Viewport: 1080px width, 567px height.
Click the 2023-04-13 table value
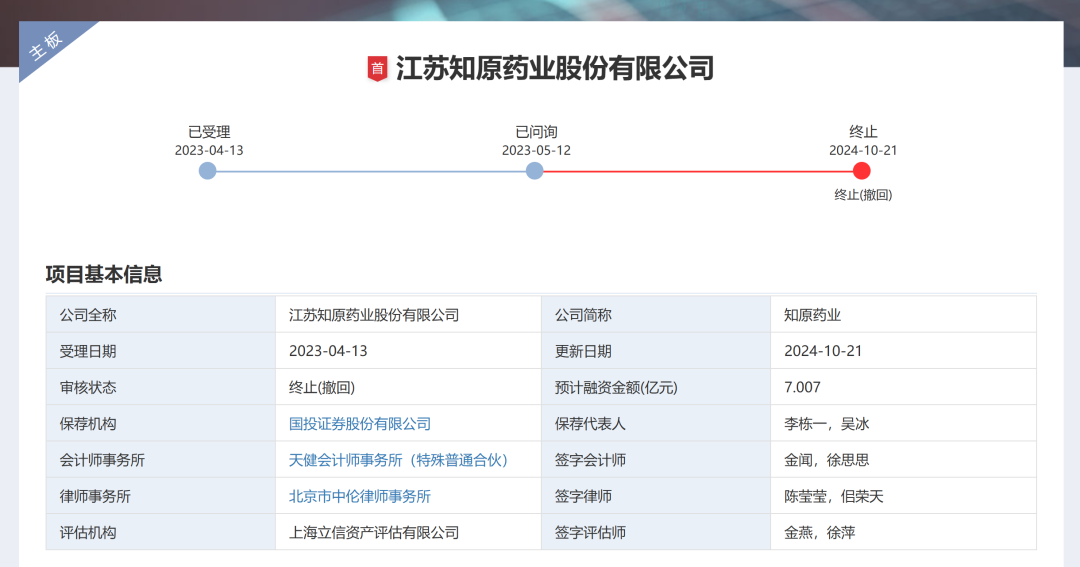(x=328, y=351)
